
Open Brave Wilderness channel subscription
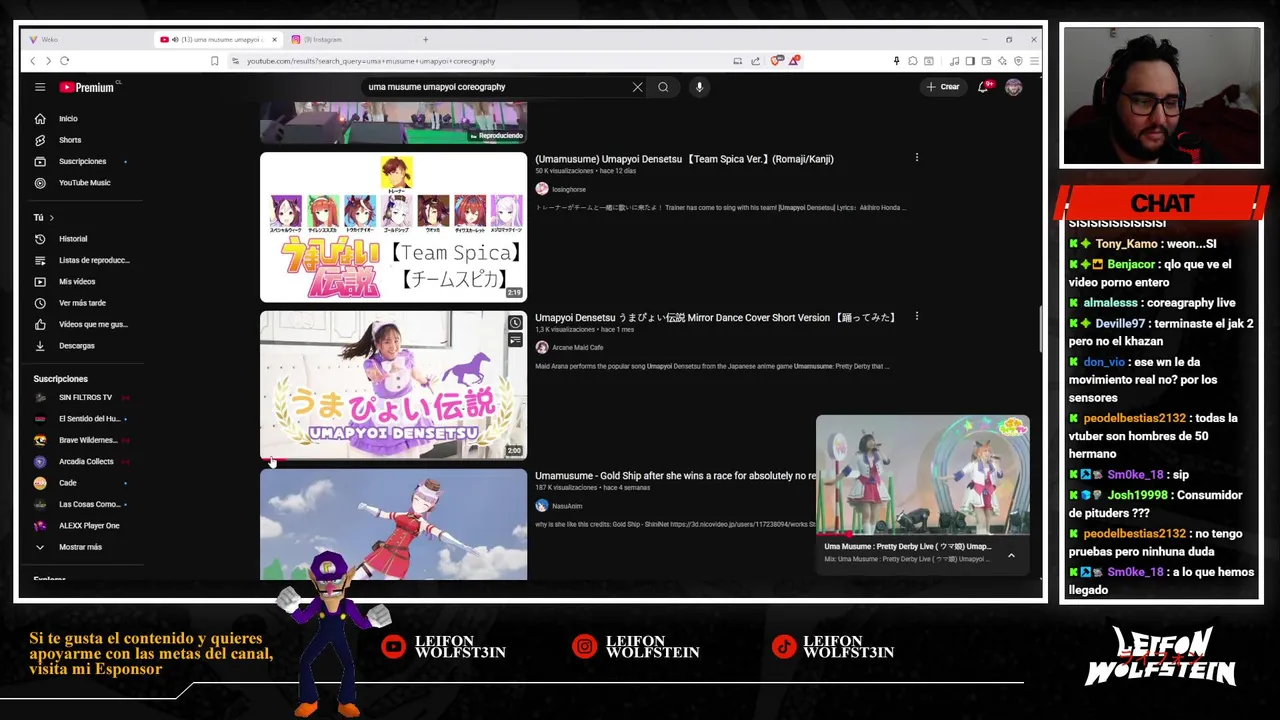point(88,440)
